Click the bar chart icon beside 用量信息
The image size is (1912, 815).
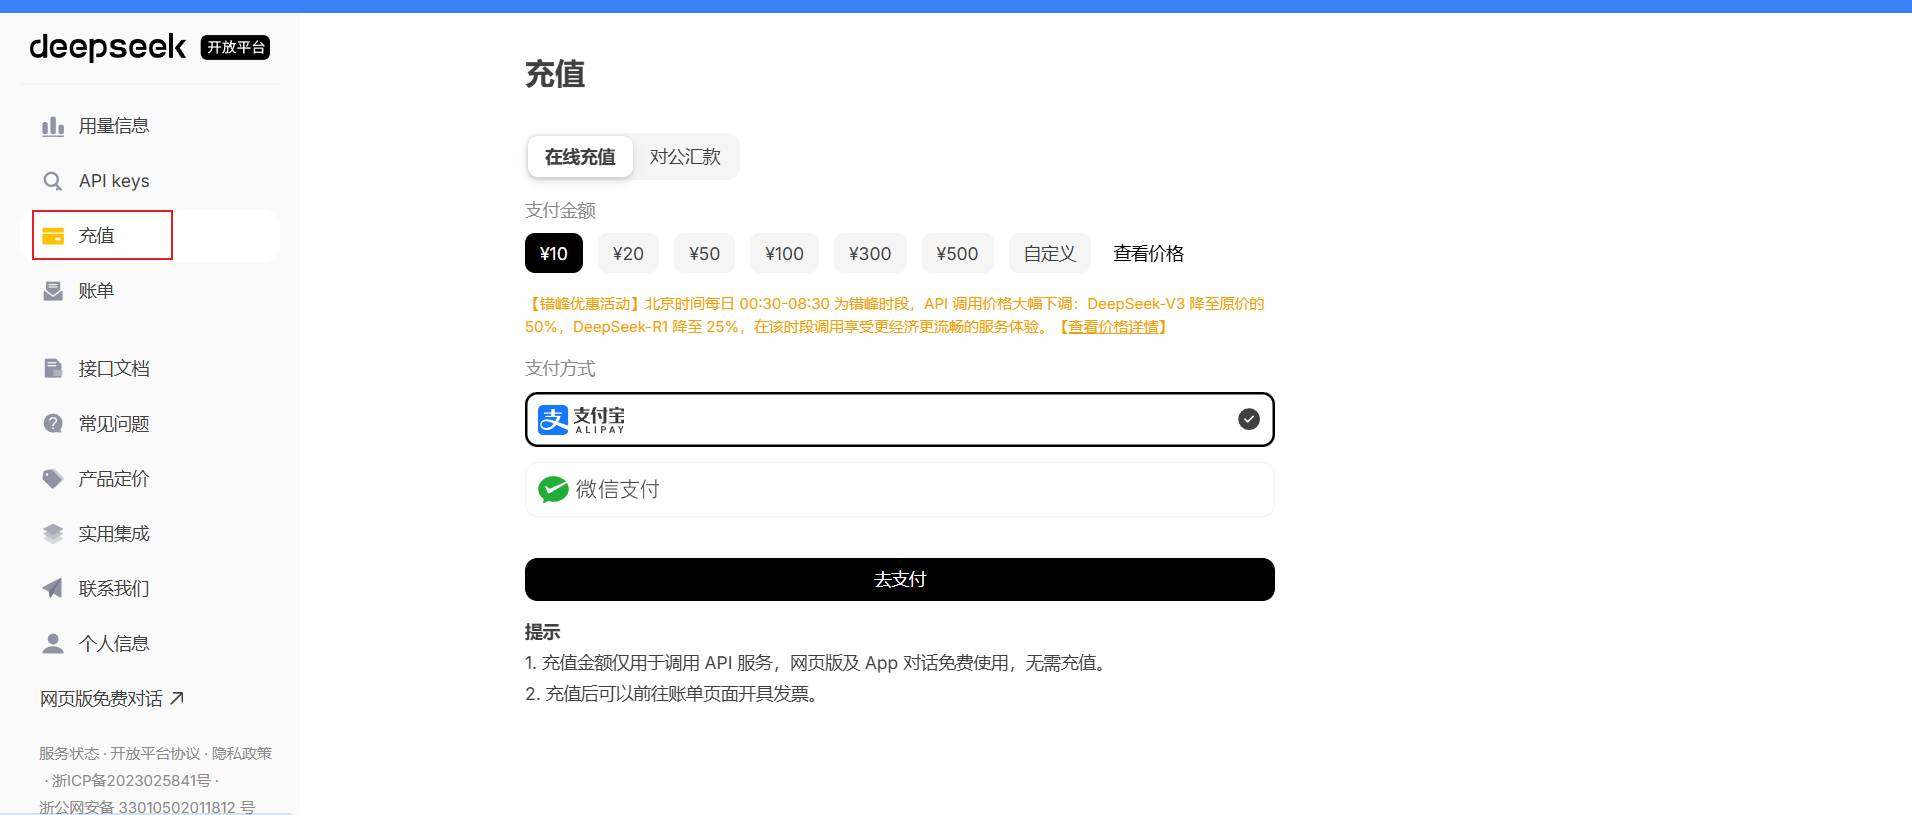(x=53, y=126)
